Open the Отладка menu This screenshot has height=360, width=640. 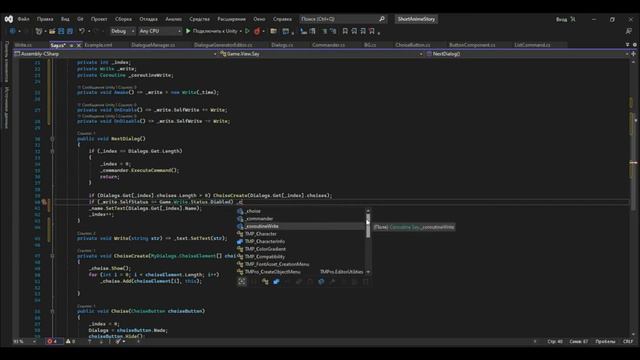pyautogui.click(x=148, y=19)
